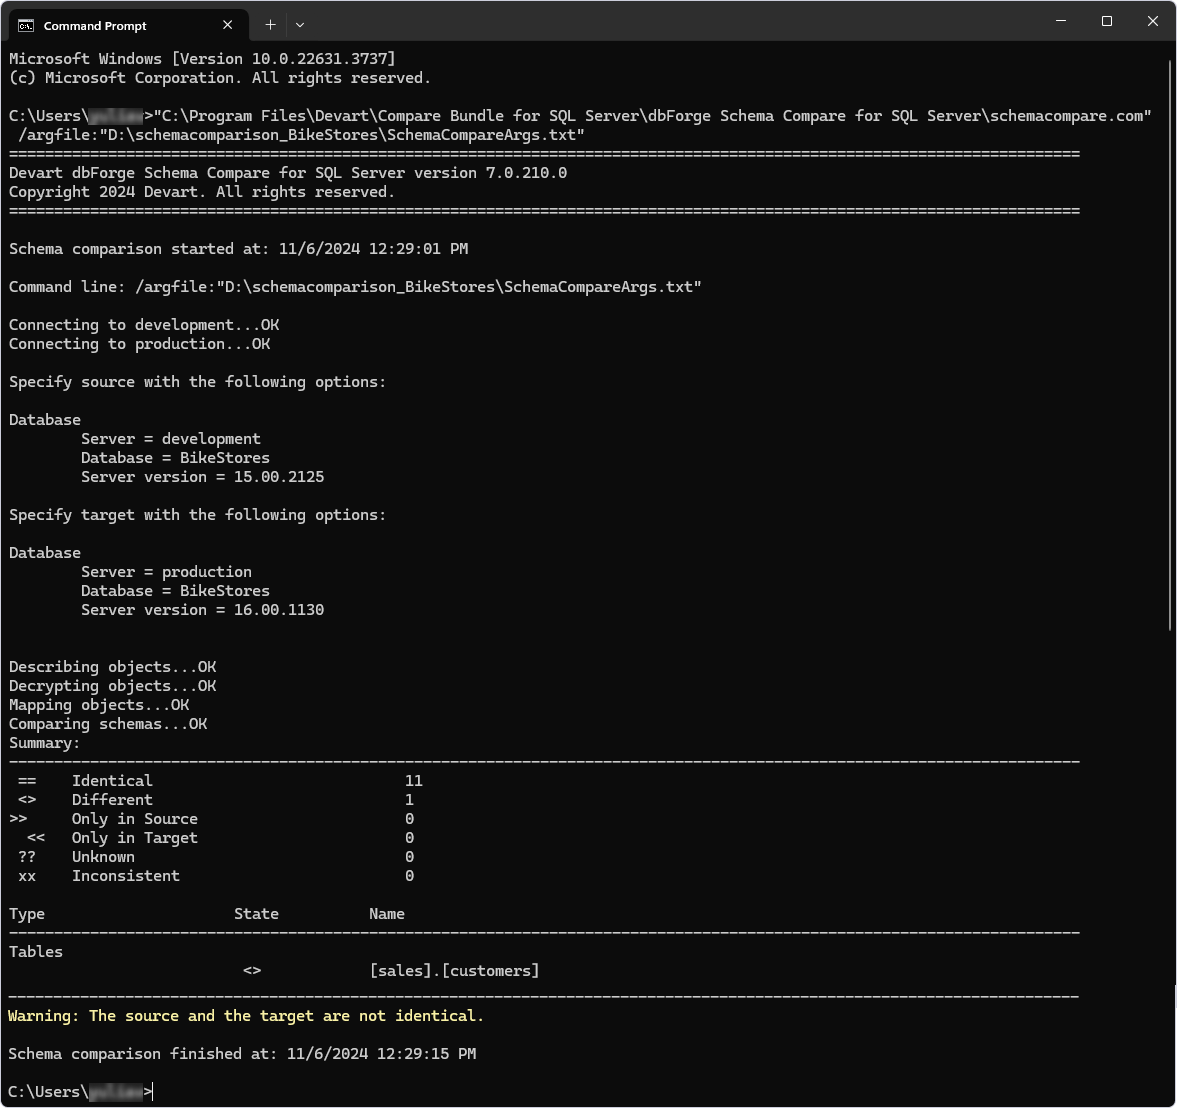Click the 'Different' summary row

click(215, 799)
